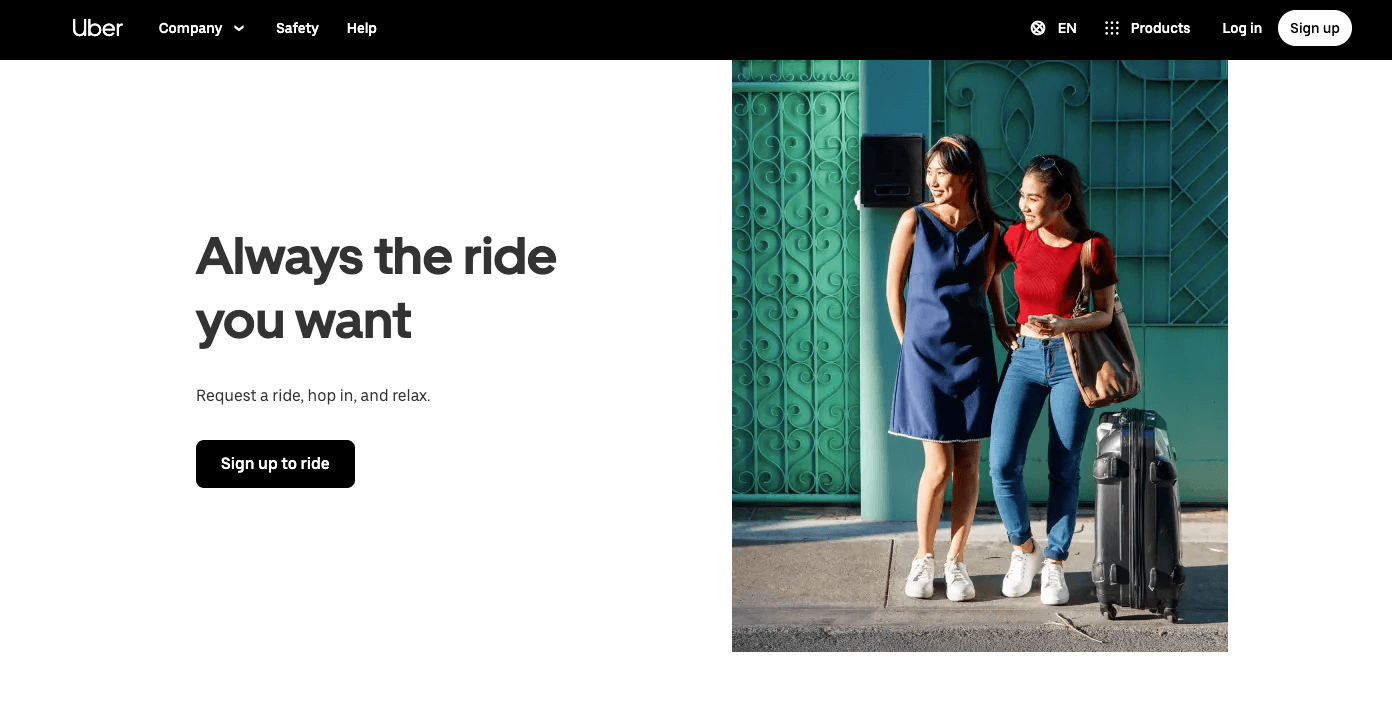Open the Help link in navigation
The image size is (1392, 716).
pyautogui.click(x=362, y=28)
